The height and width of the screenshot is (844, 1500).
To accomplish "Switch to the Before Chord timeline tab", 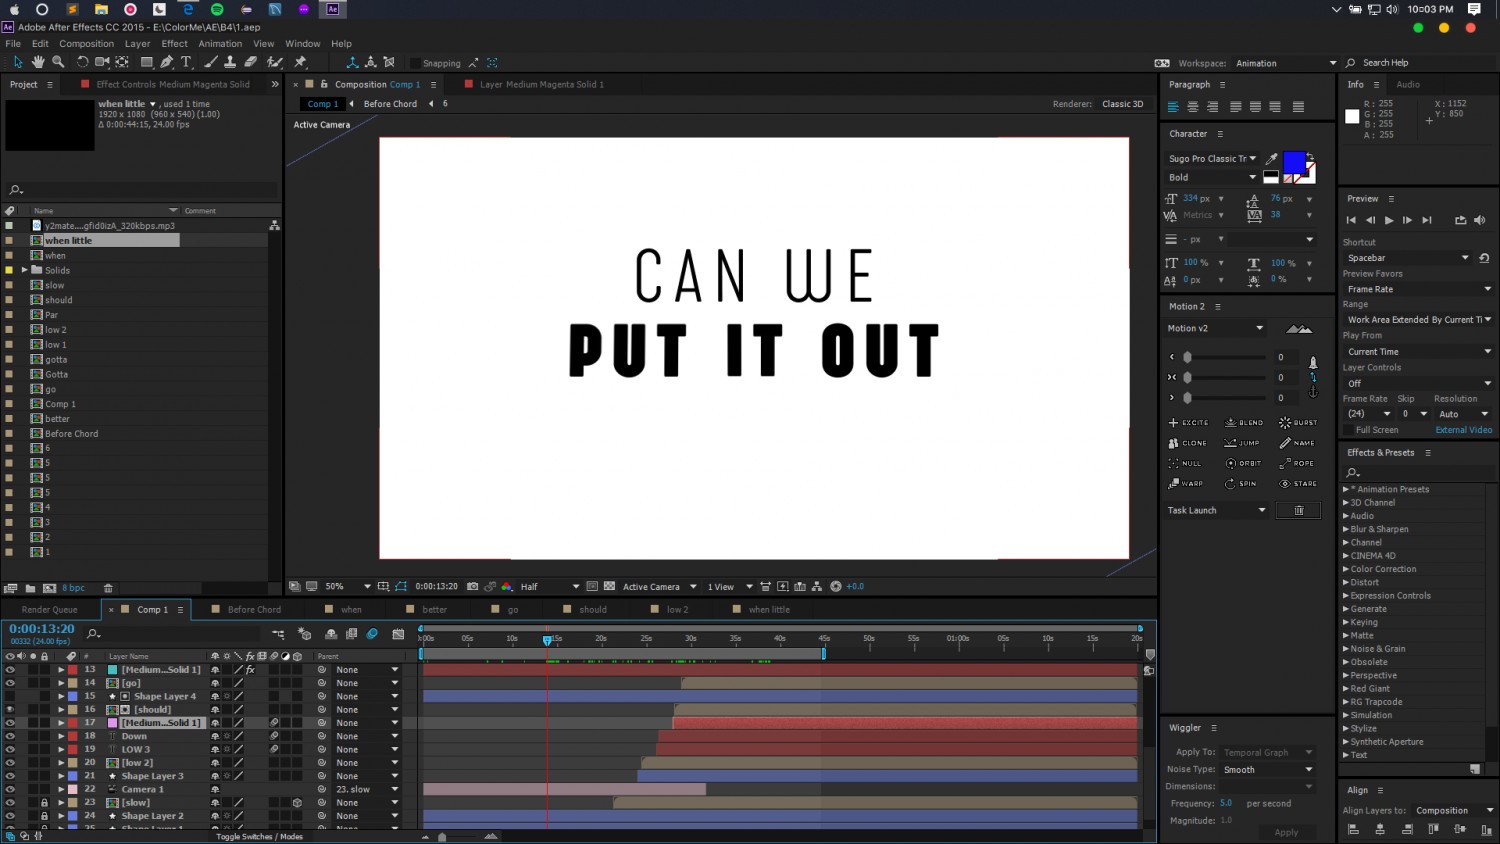I will (254, 610).
